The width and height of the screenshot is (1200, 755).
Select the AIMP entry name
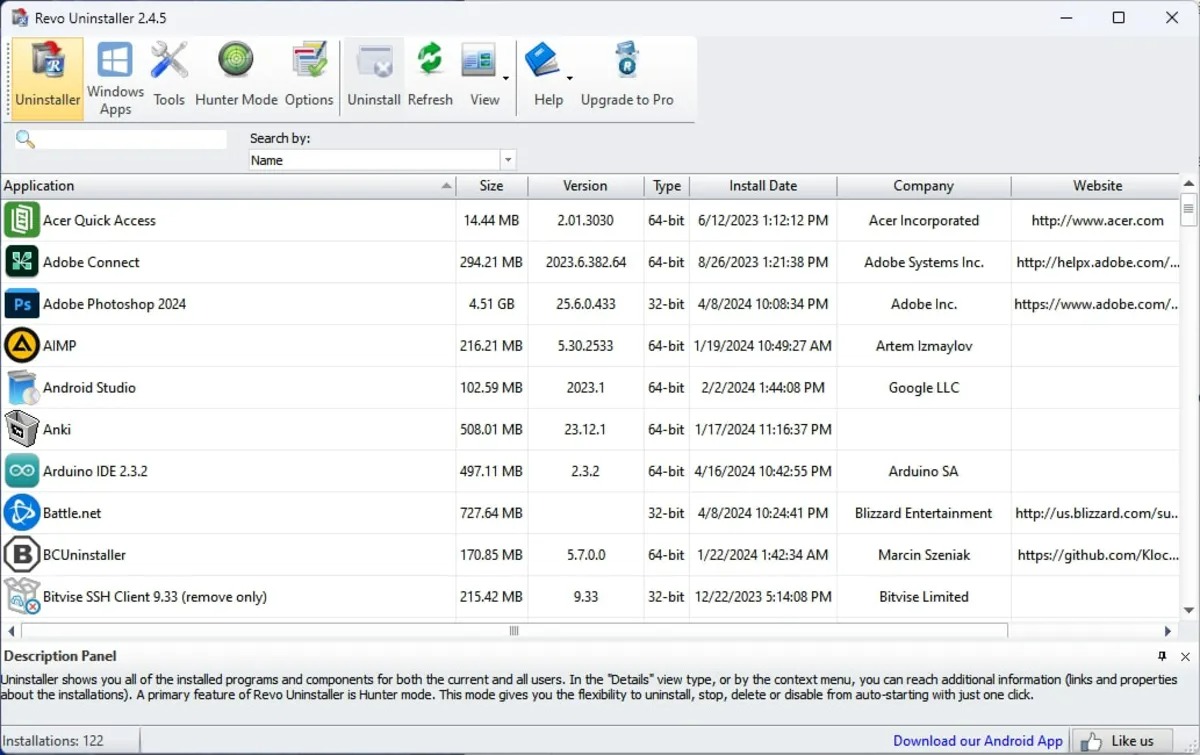[x=59, y=346]
